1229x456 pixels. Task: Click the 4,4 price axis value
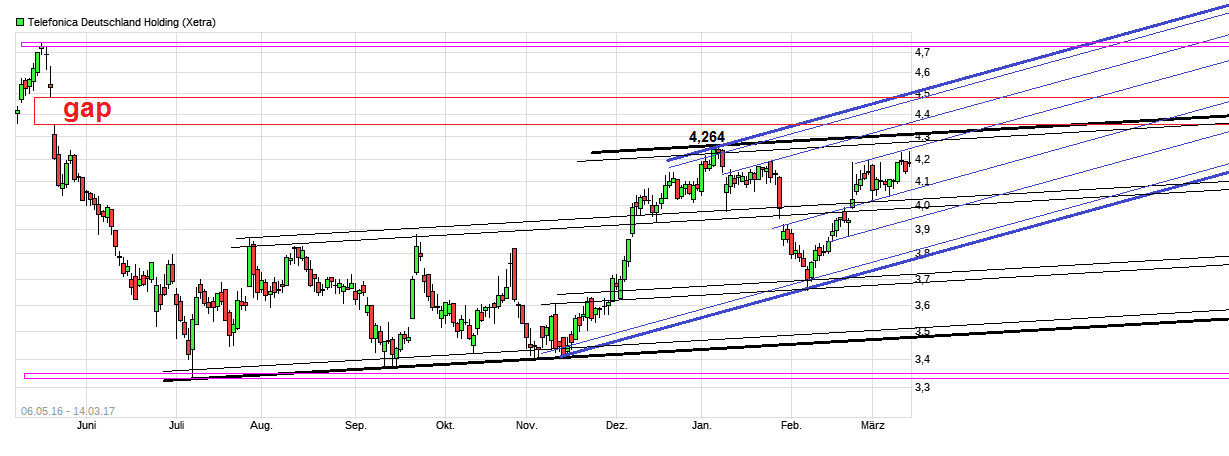(922, 115)
